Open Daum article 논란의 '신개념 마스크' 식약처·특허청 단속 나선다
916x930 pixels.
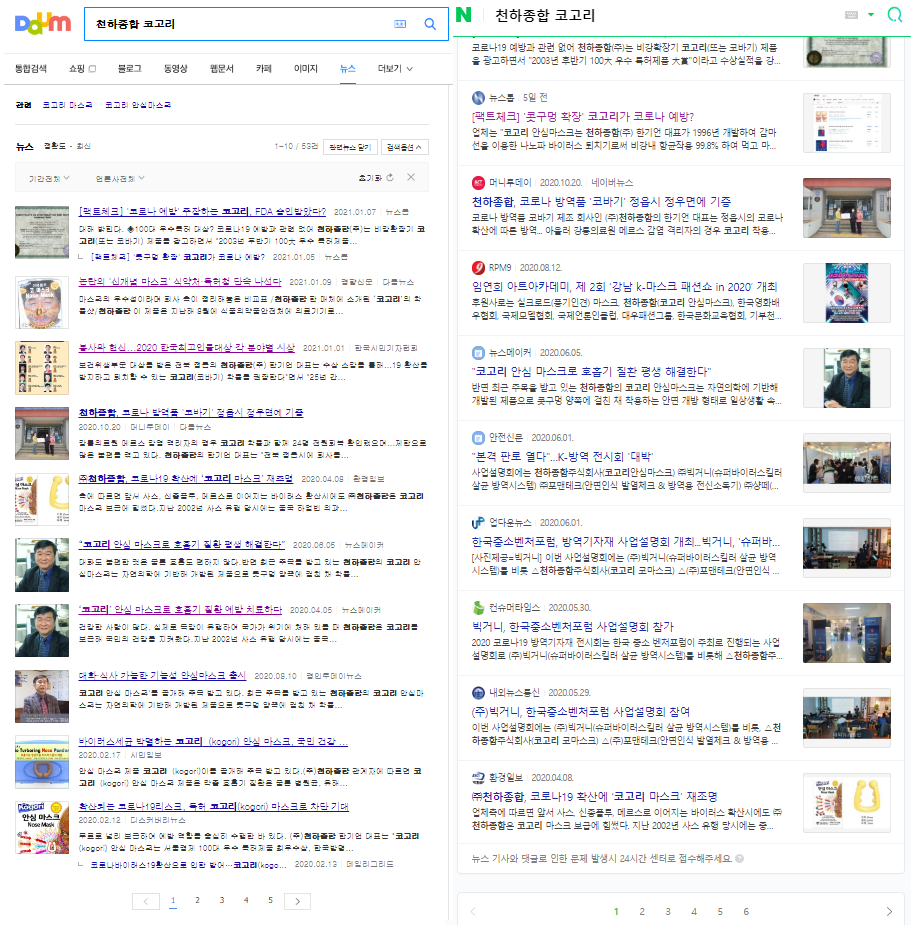click(x=180, y=282)
